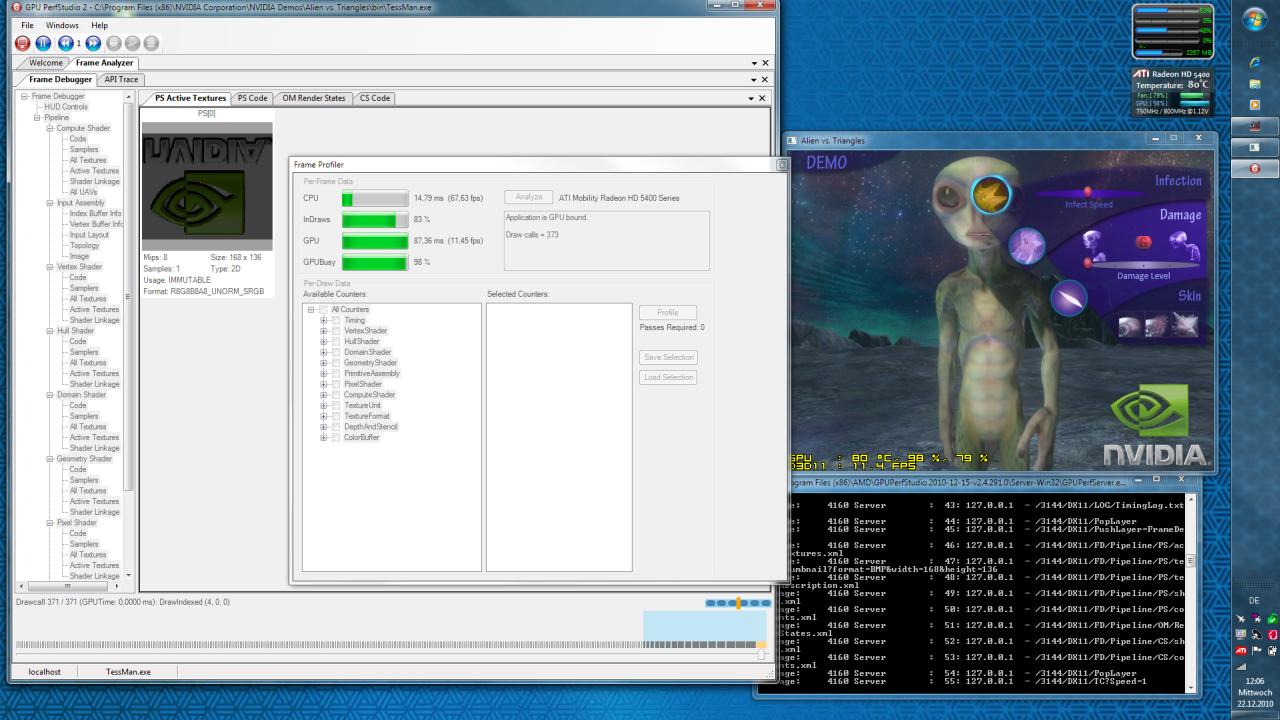1280x720 pixels.
Task: Open the OM Render States tab
Action: [314, 98]
